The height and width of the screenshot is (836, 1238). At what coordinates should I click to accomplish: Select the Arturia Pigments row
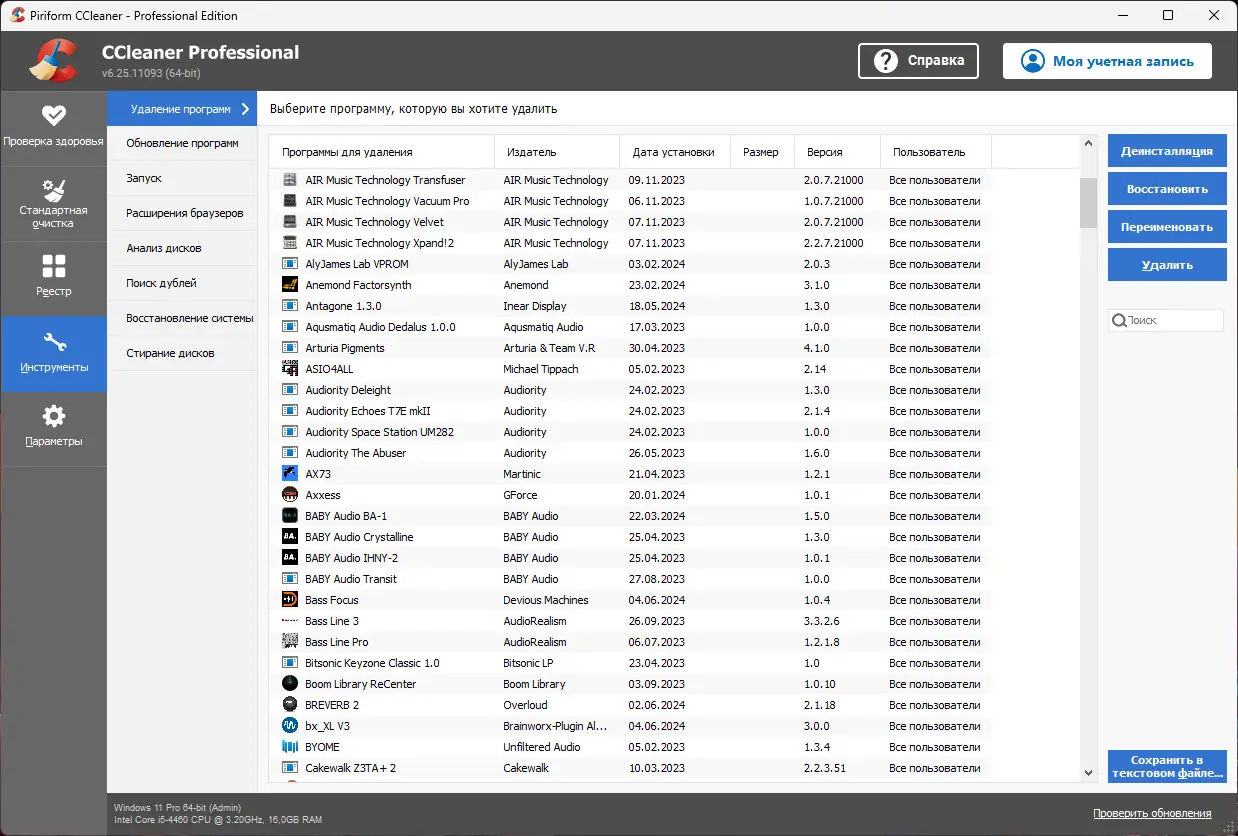click(350, 347)
